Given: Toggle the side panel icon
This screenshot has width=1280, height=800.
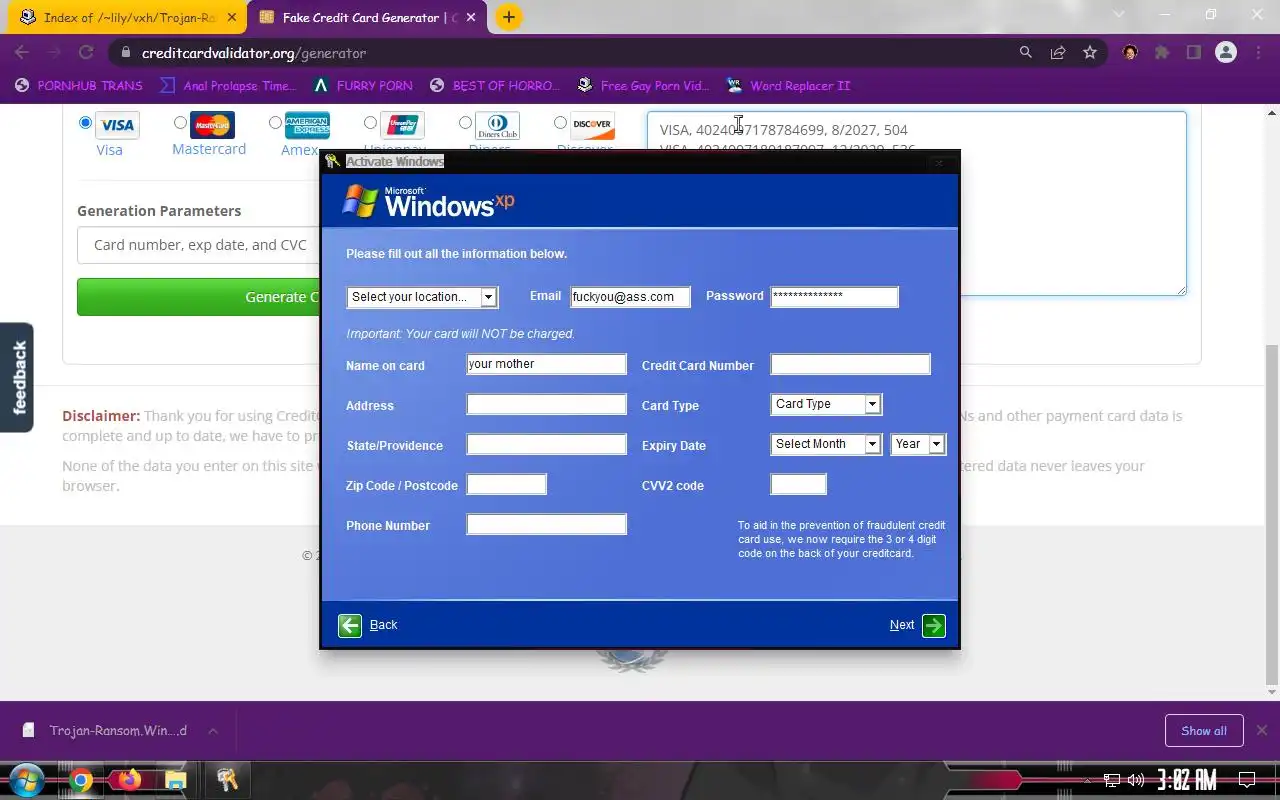Looking at the screenshot, I should 1194,52.
